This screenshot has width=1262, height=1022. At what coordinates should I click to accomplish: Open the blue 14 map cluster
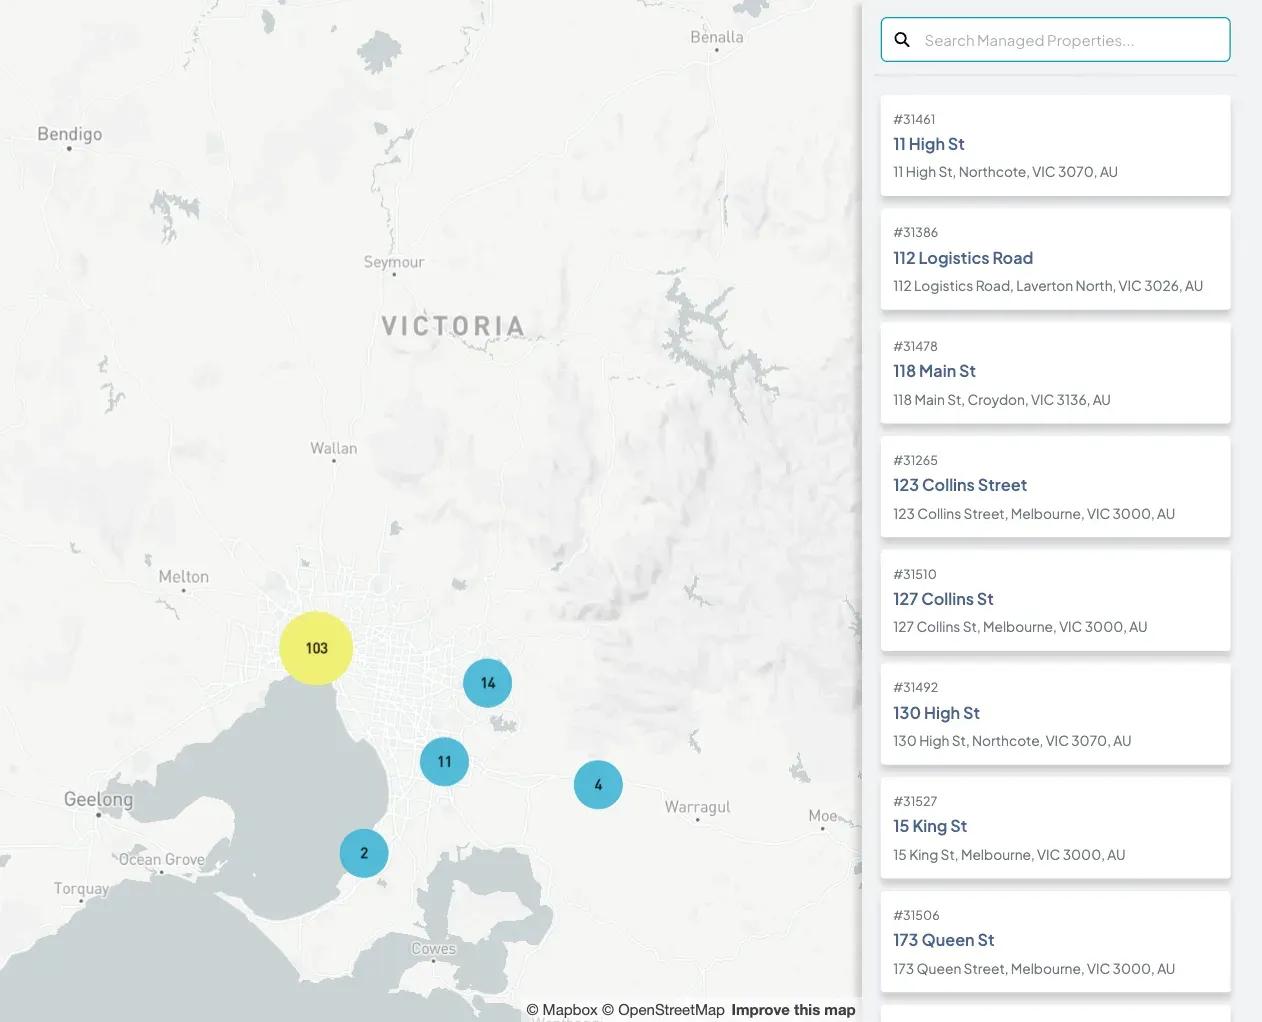point(488,683)
